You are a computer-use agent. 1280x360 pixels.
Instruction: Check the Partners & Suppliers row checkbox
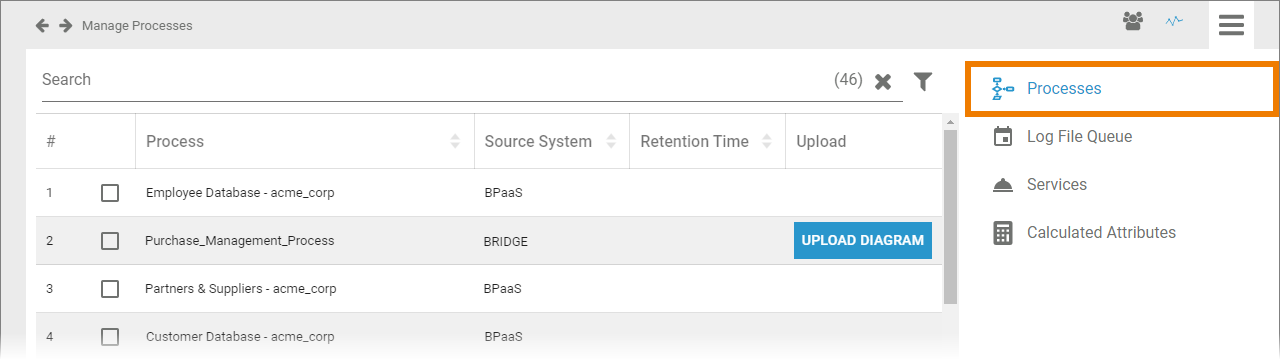pyautogui.click(x=110, y=289)
